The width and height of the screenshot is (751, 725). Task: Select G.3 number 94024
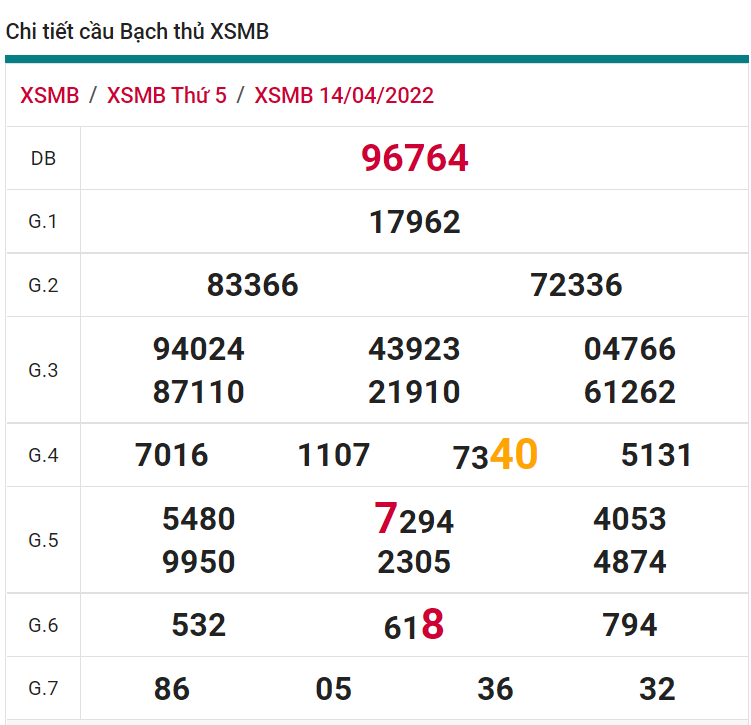198,349
